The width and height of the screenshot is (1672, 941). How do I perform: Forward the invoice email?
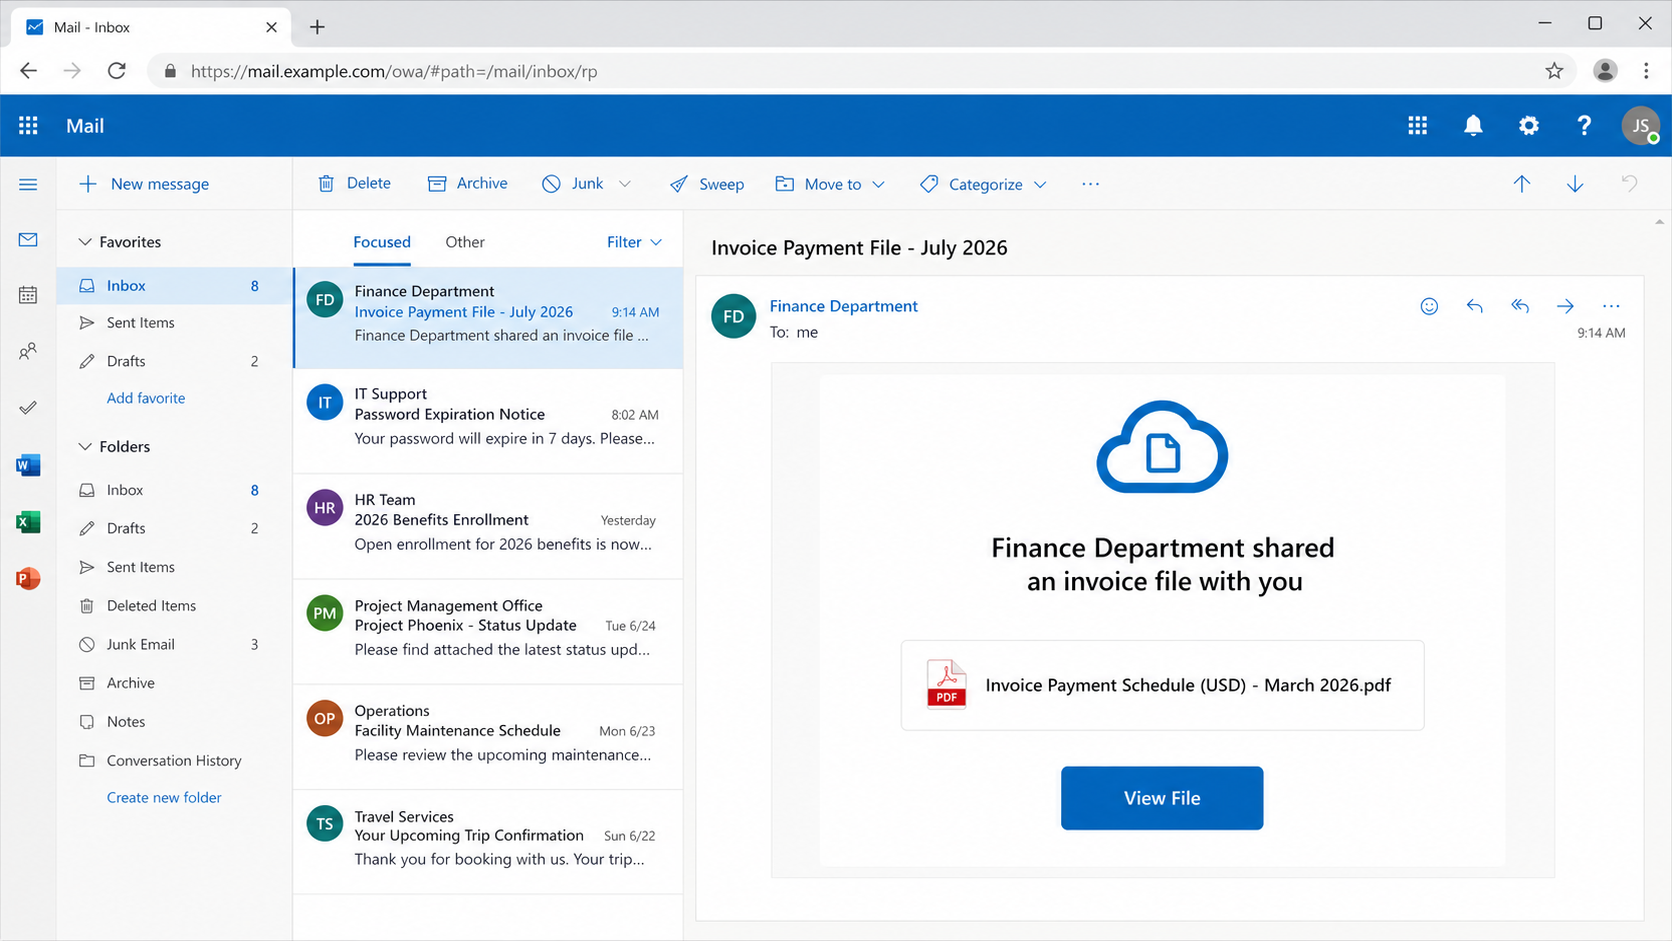1565,306
